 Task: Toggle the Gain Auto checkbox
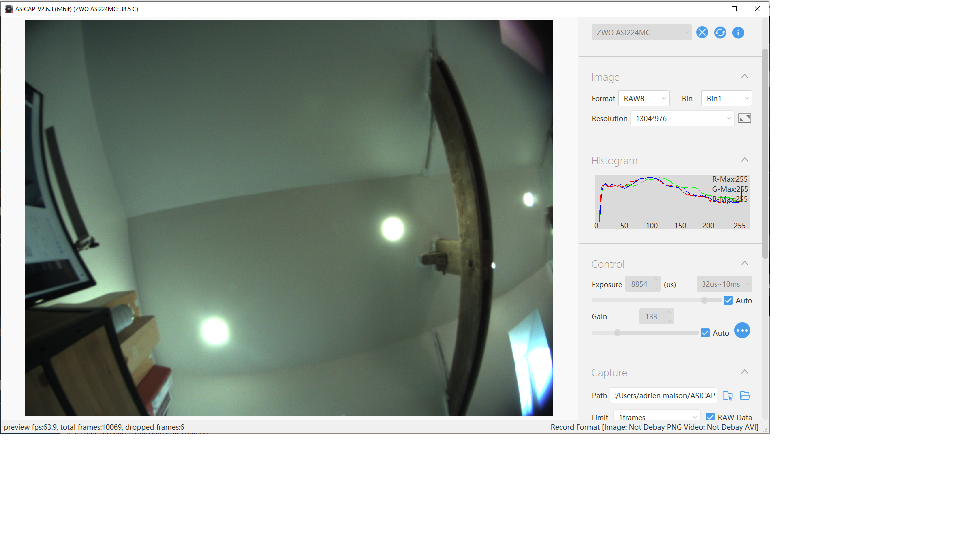(705, 332)
